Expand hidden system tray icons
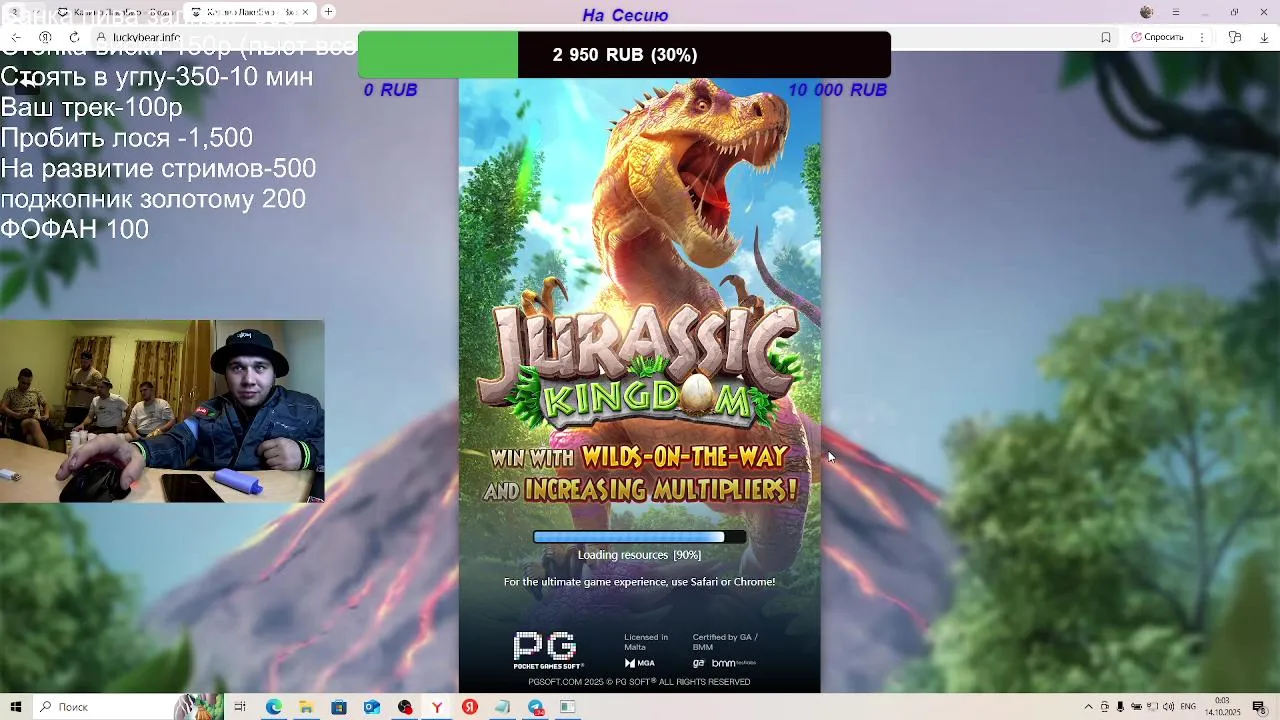Screen dimensions: 1280x720 point(1089,707)
